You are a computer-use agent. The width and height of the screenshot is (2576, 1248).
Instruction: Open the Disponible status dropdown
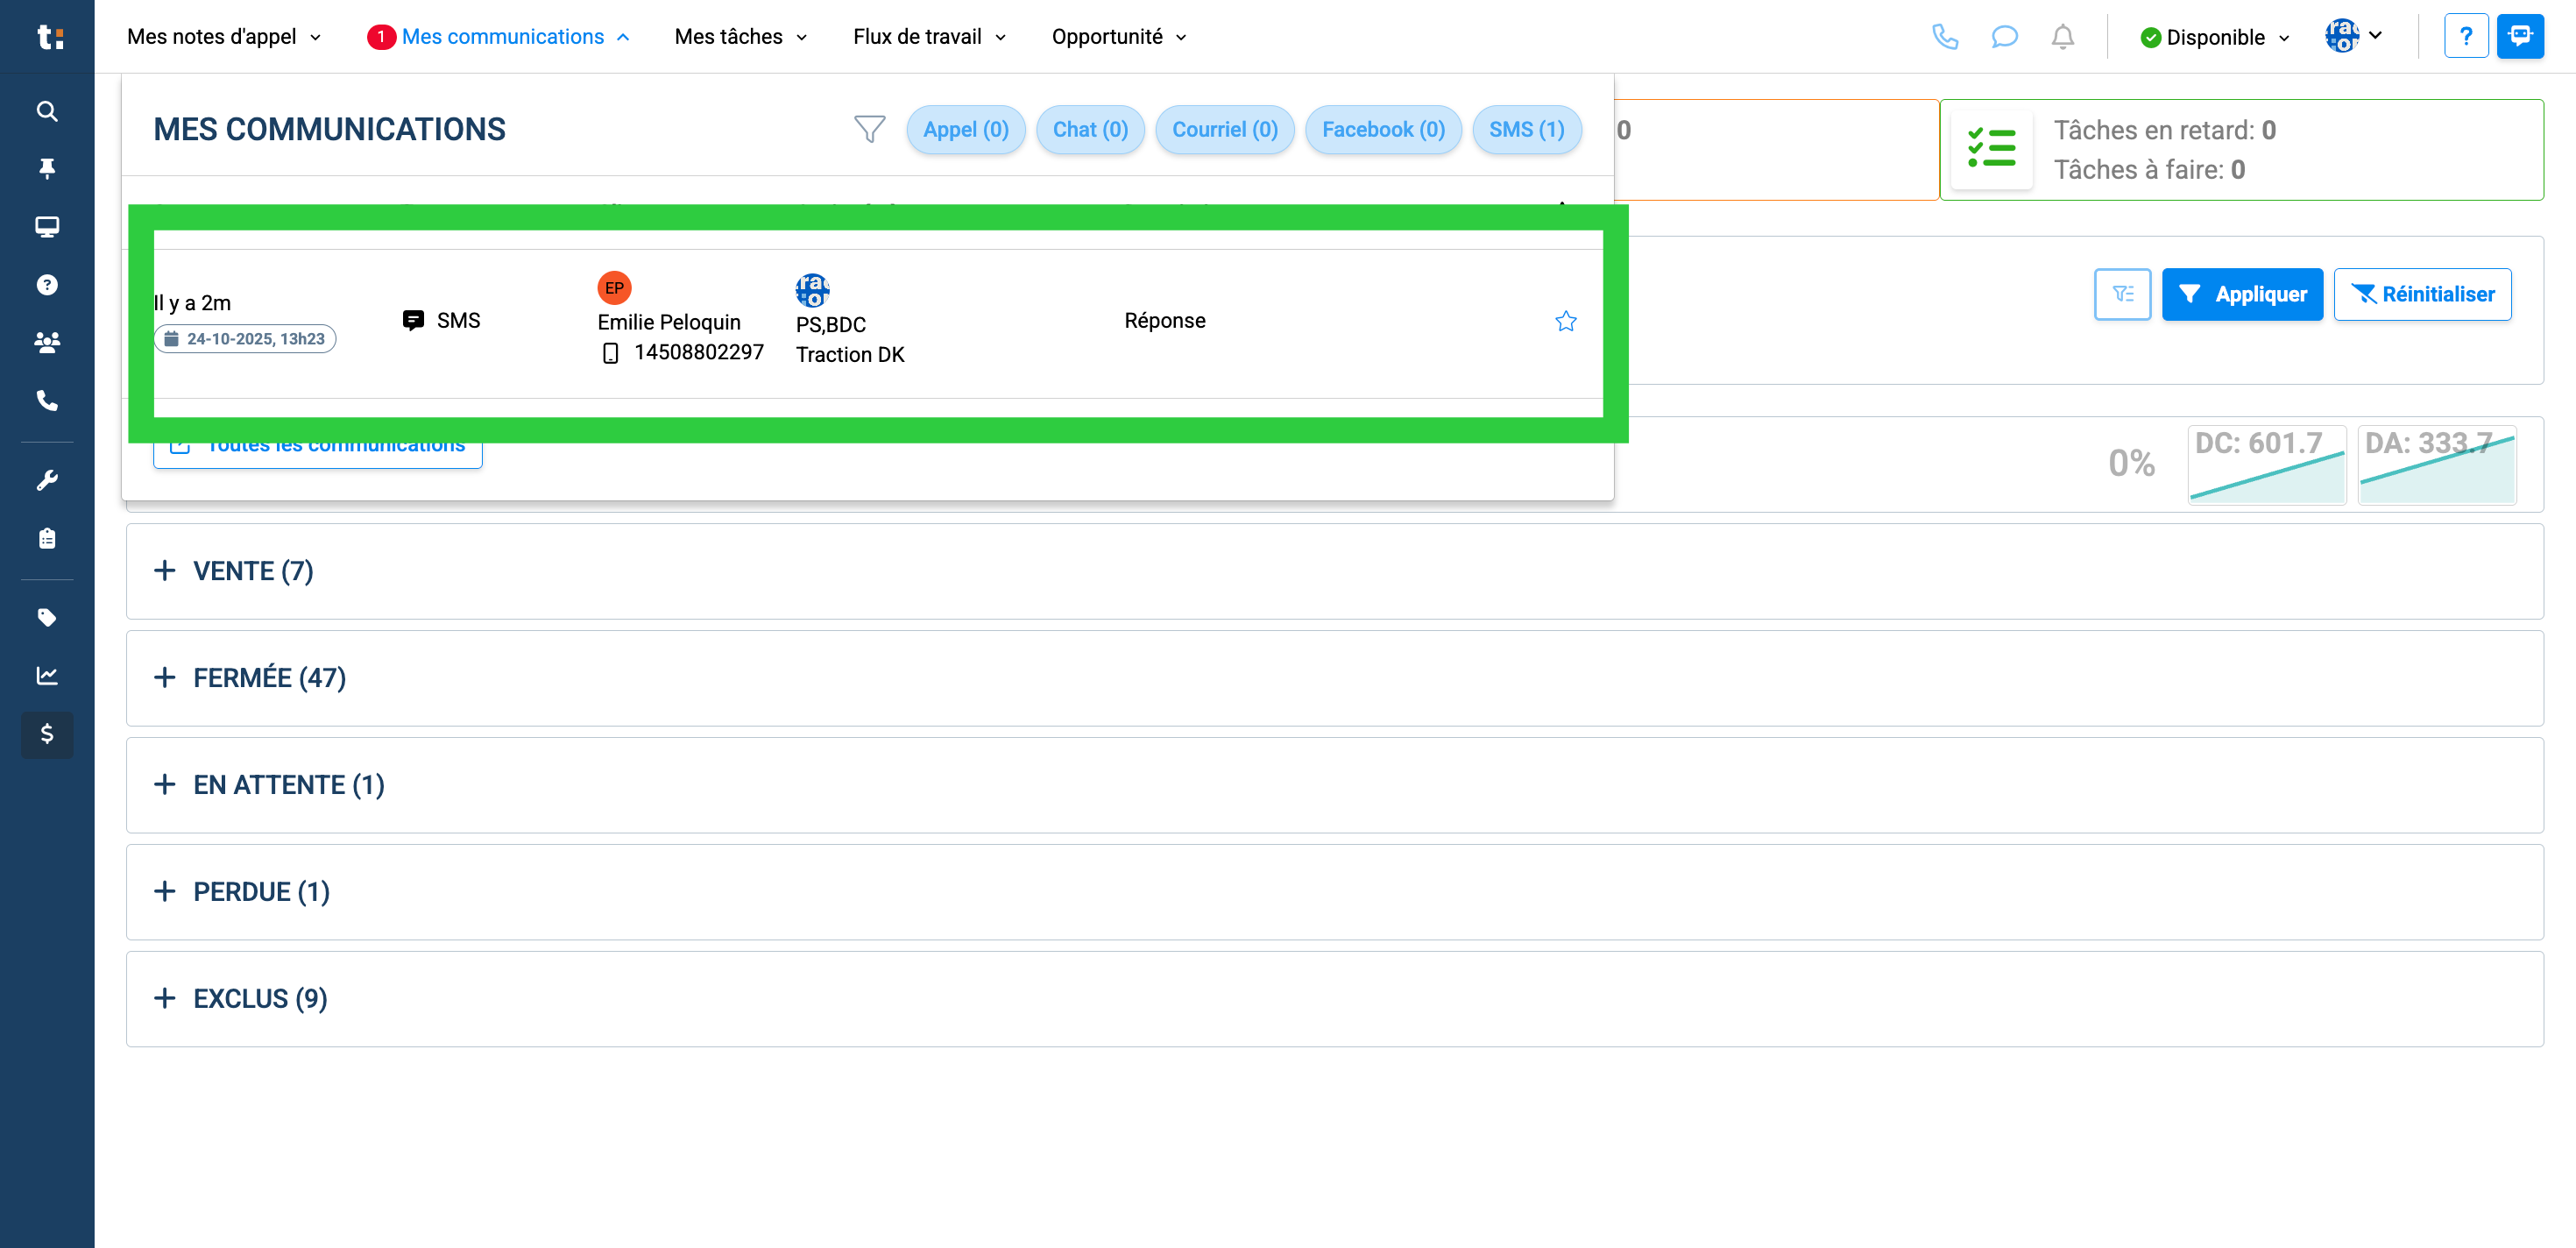click(x=2214, y=37)
